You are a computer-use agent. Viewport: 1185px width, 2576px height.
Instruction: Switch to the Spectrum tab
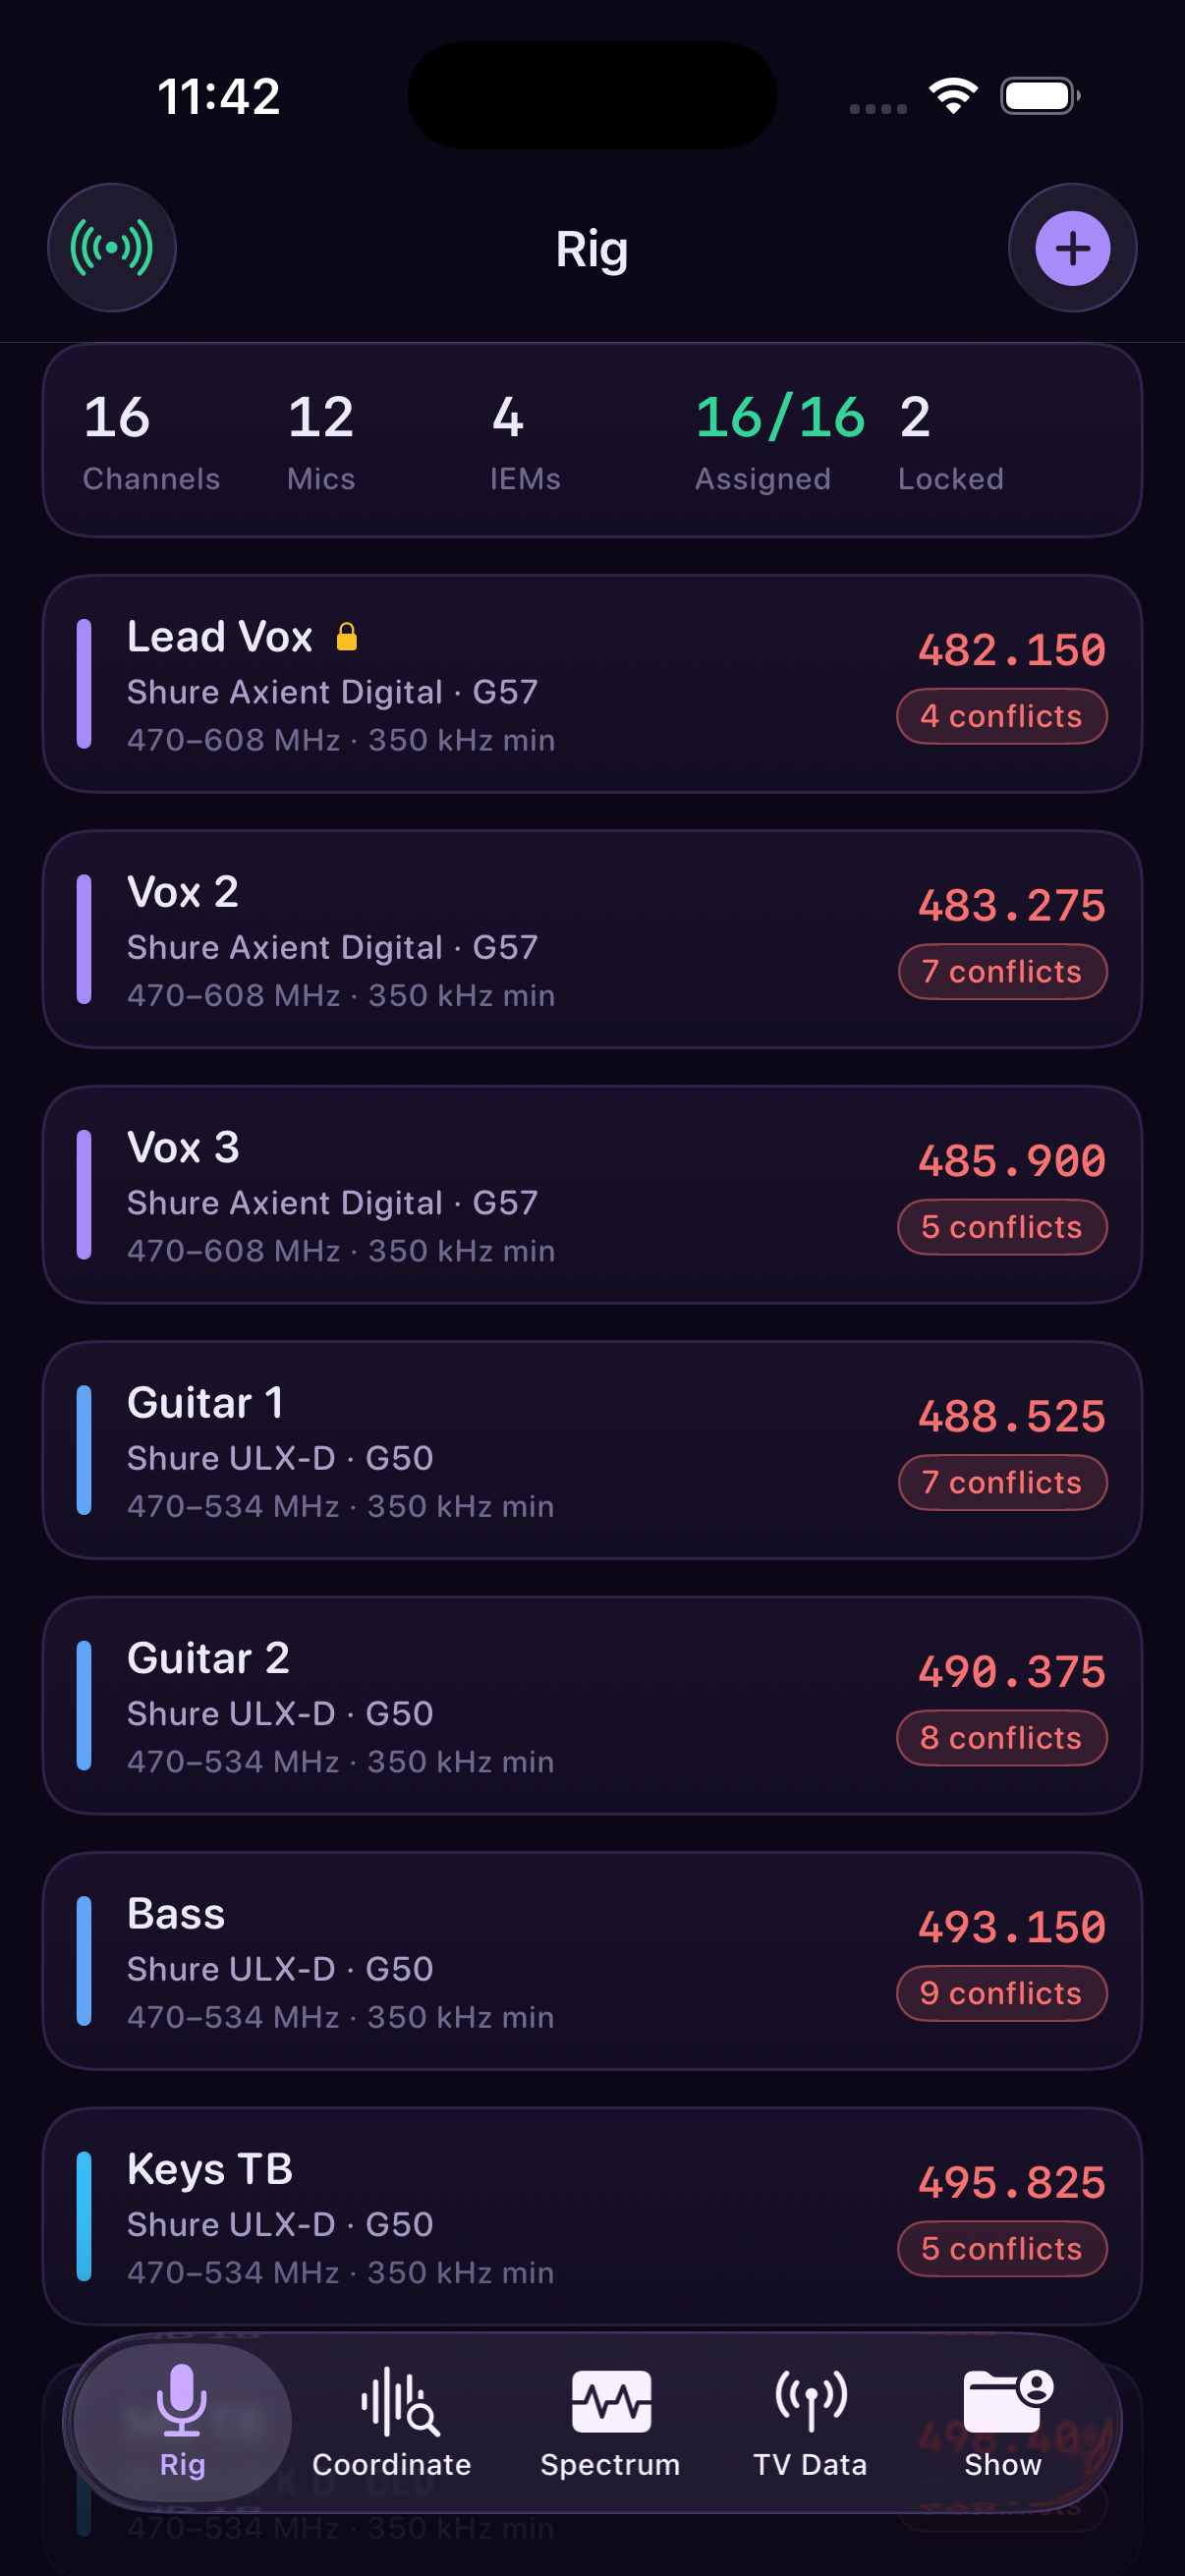(610, 2423)
